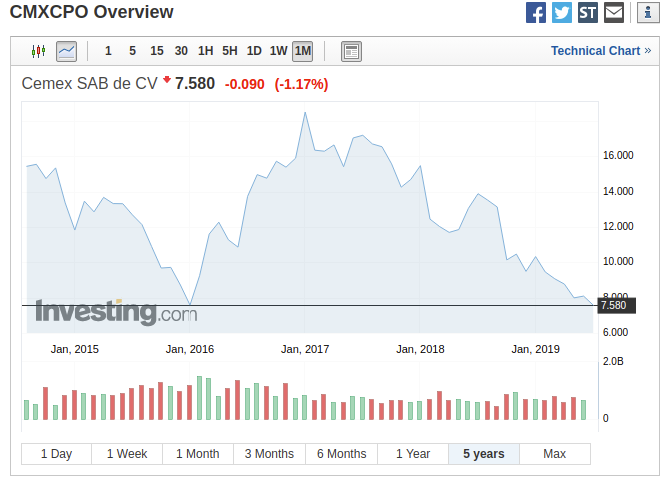
Task: Click the -0.090 price change value
Action: [x=245, y=84]
